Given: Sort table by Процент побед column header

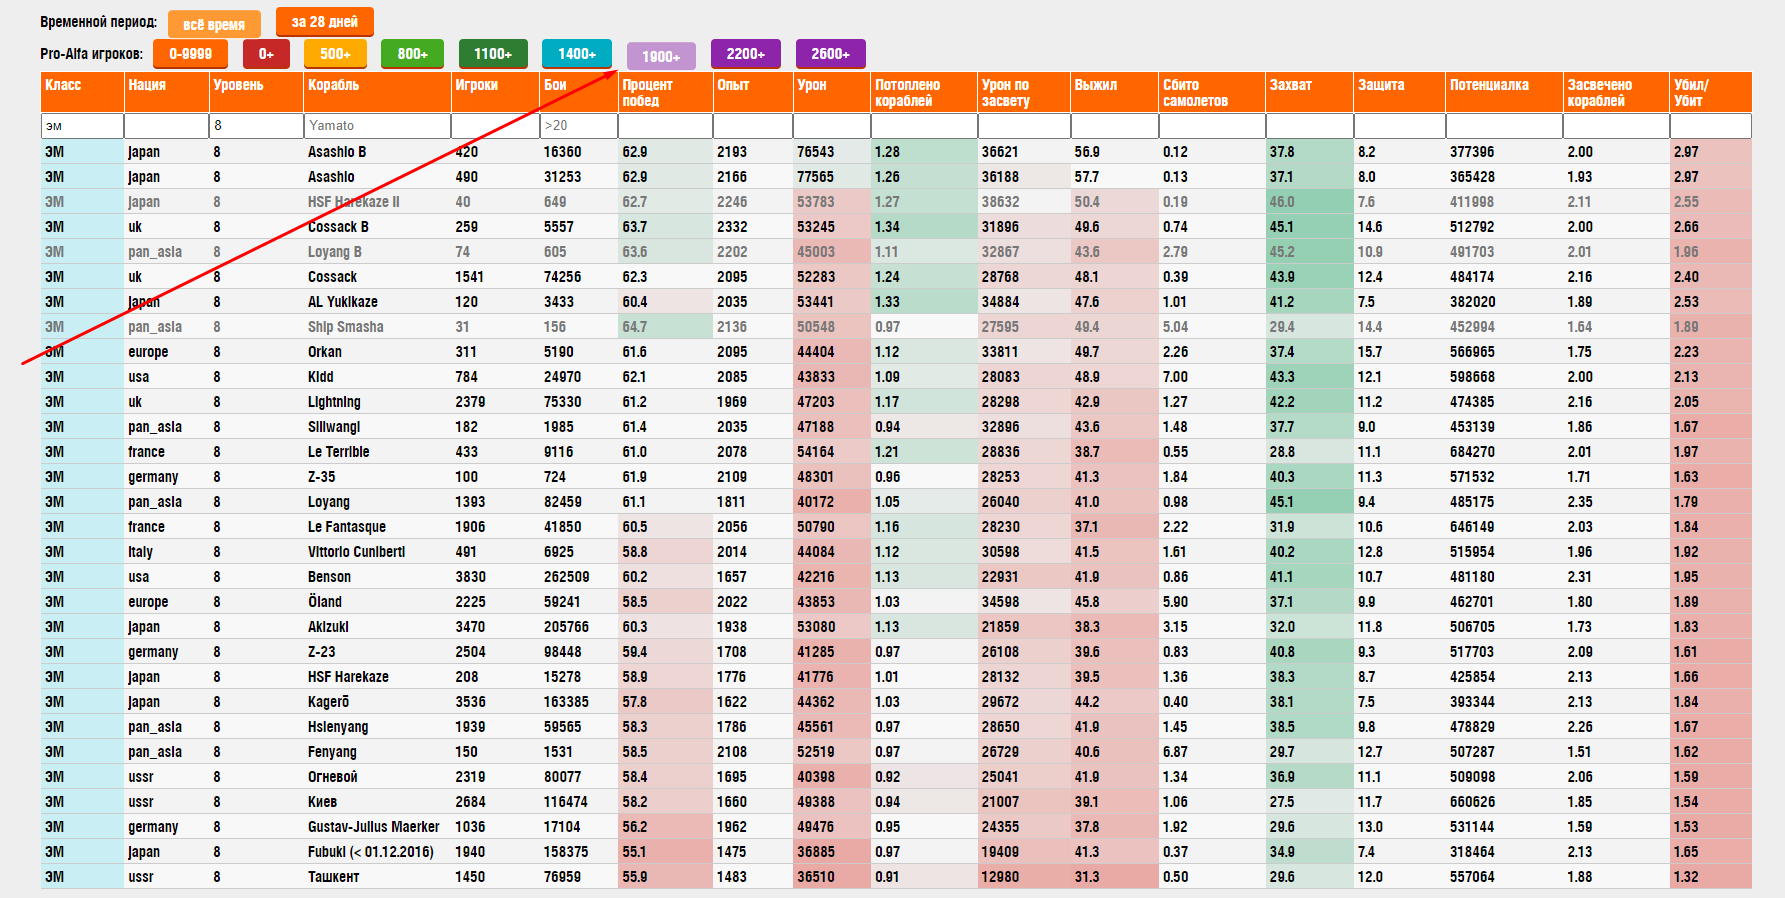Looking at the screenshot, I should pos(665,92).
